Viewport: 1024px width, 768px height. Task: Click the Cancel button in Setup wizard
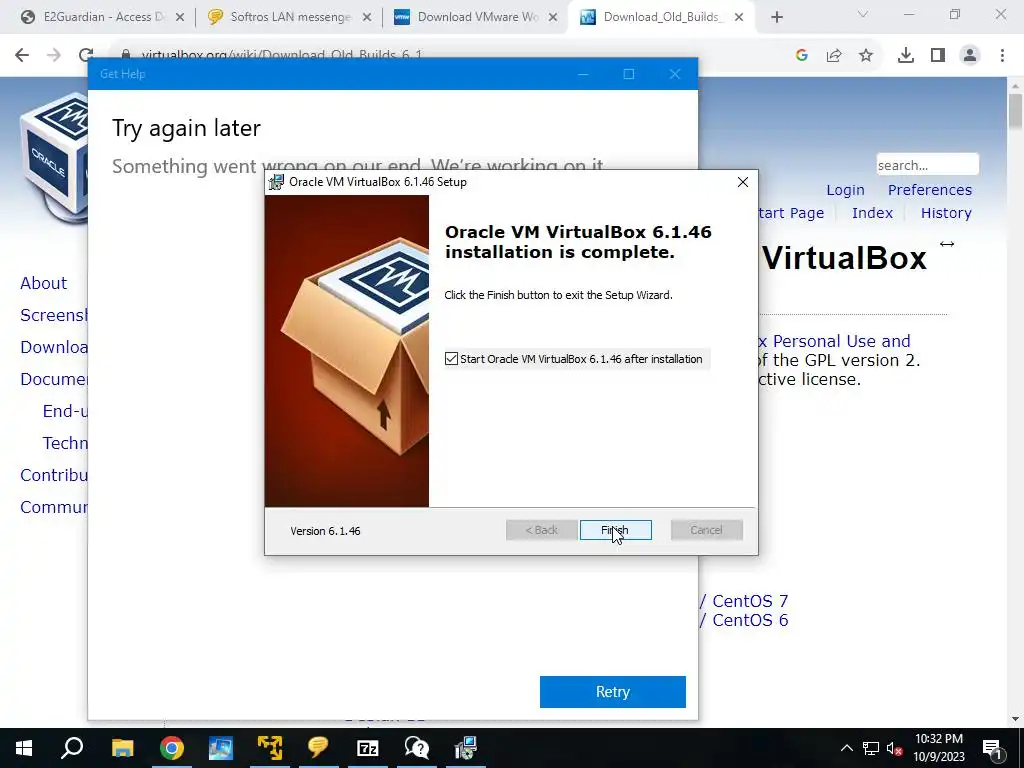pos(707,530)
